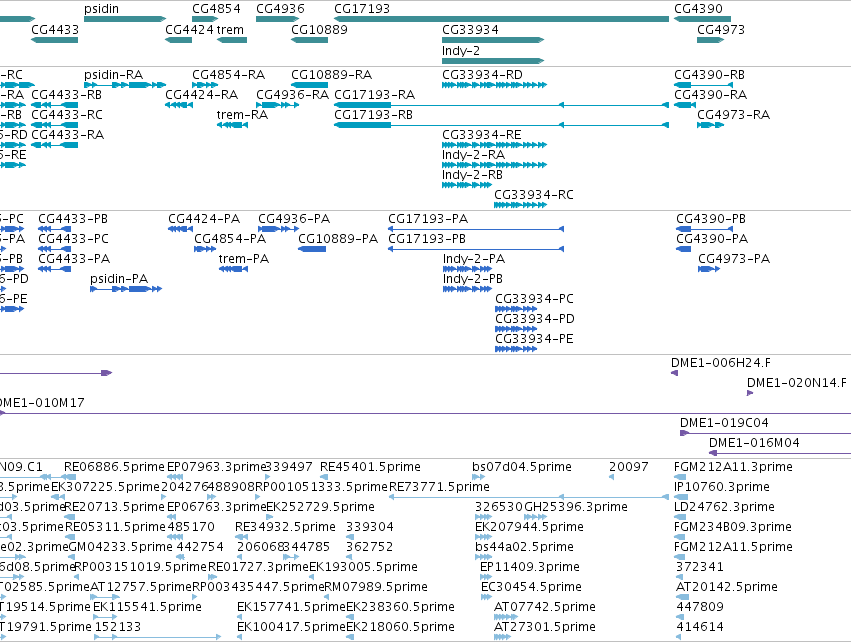This screenshot has width=851, height=642.
Task: Select protein CG10889-PA
Action: (x=312, y=249)
